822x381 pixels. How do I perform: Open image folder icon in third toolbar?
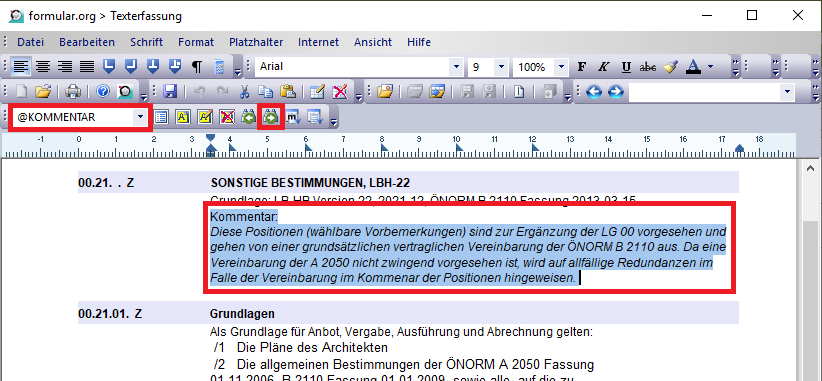coord(384,92)
